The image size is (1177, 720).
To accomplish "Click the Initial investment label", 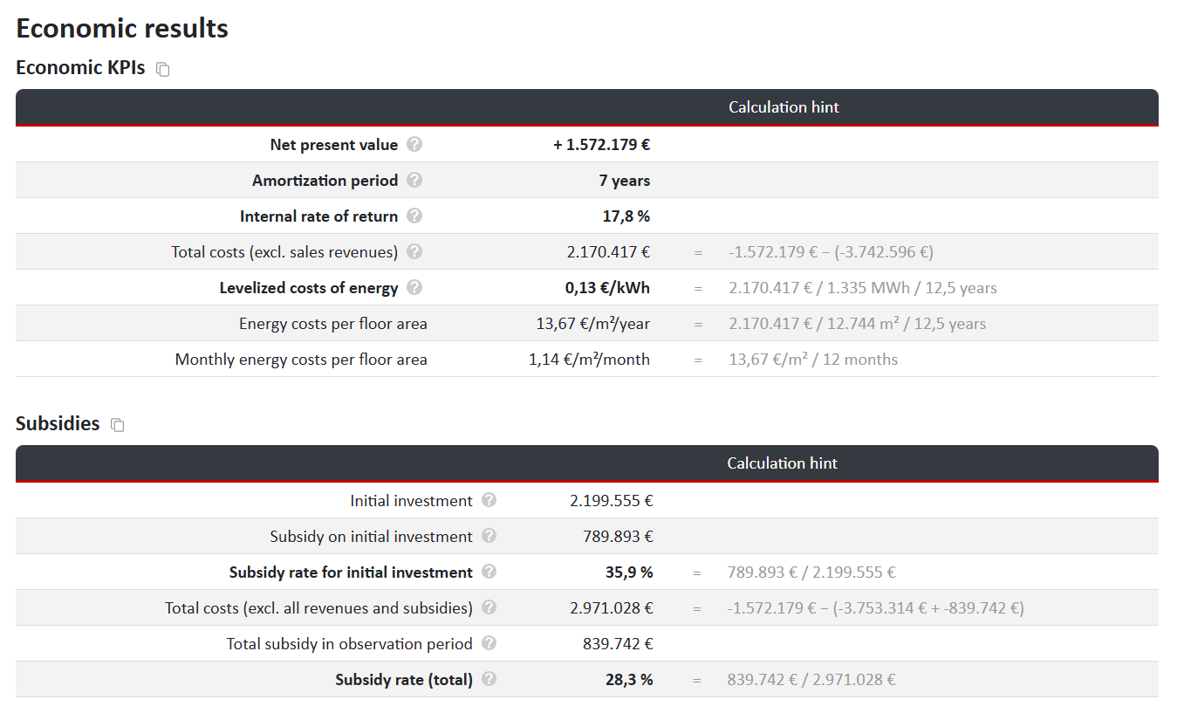I will 411,501.
